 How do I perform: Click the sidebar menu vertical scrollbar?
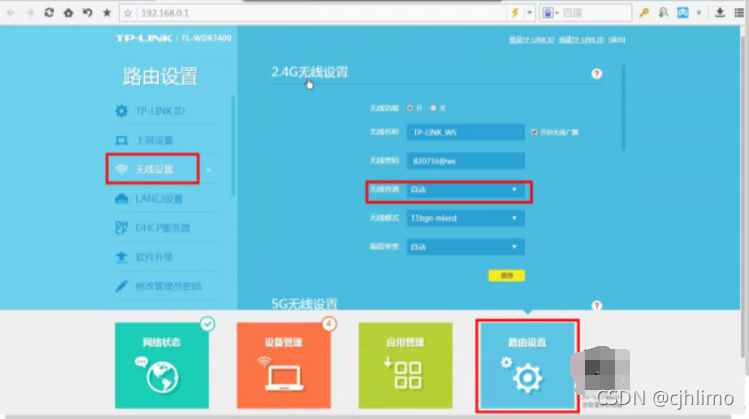[233, 146]
